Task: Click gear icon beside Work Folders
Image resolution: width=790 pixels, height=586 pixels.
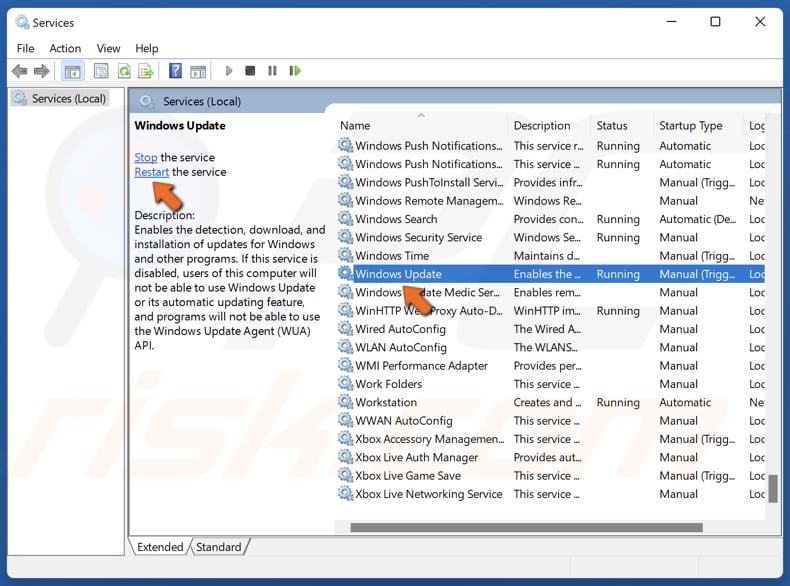Action: pyautogui.click(x=345, y=383)
